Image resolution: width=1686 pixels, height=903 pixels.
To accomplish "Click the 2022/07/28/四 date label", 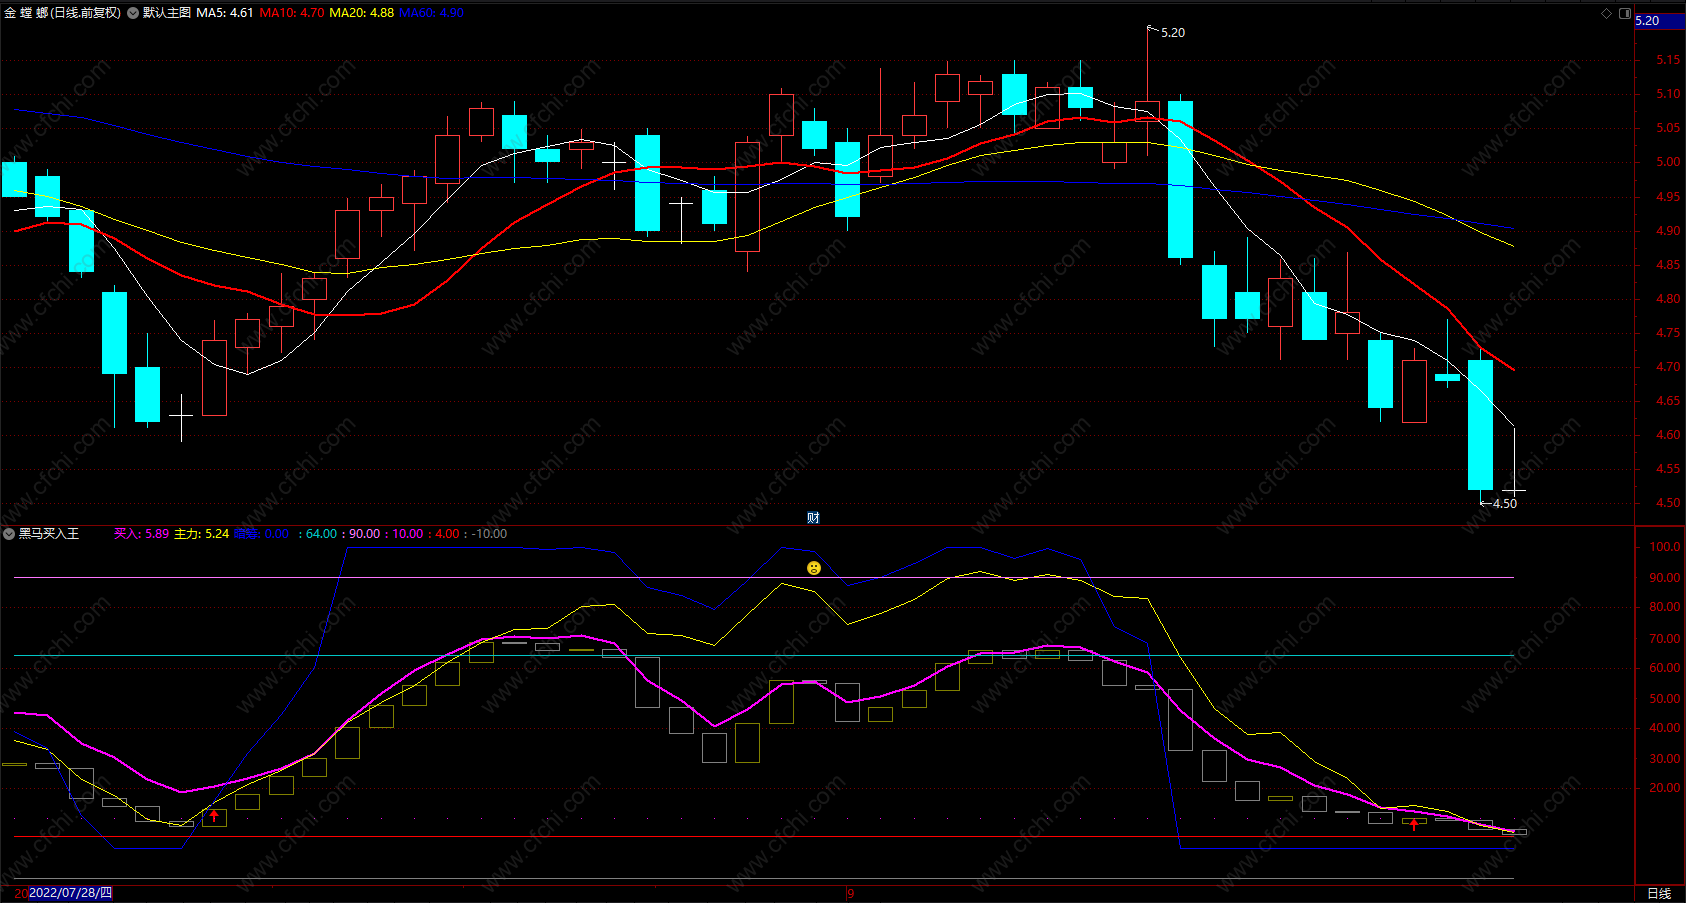I will (70, 893).
